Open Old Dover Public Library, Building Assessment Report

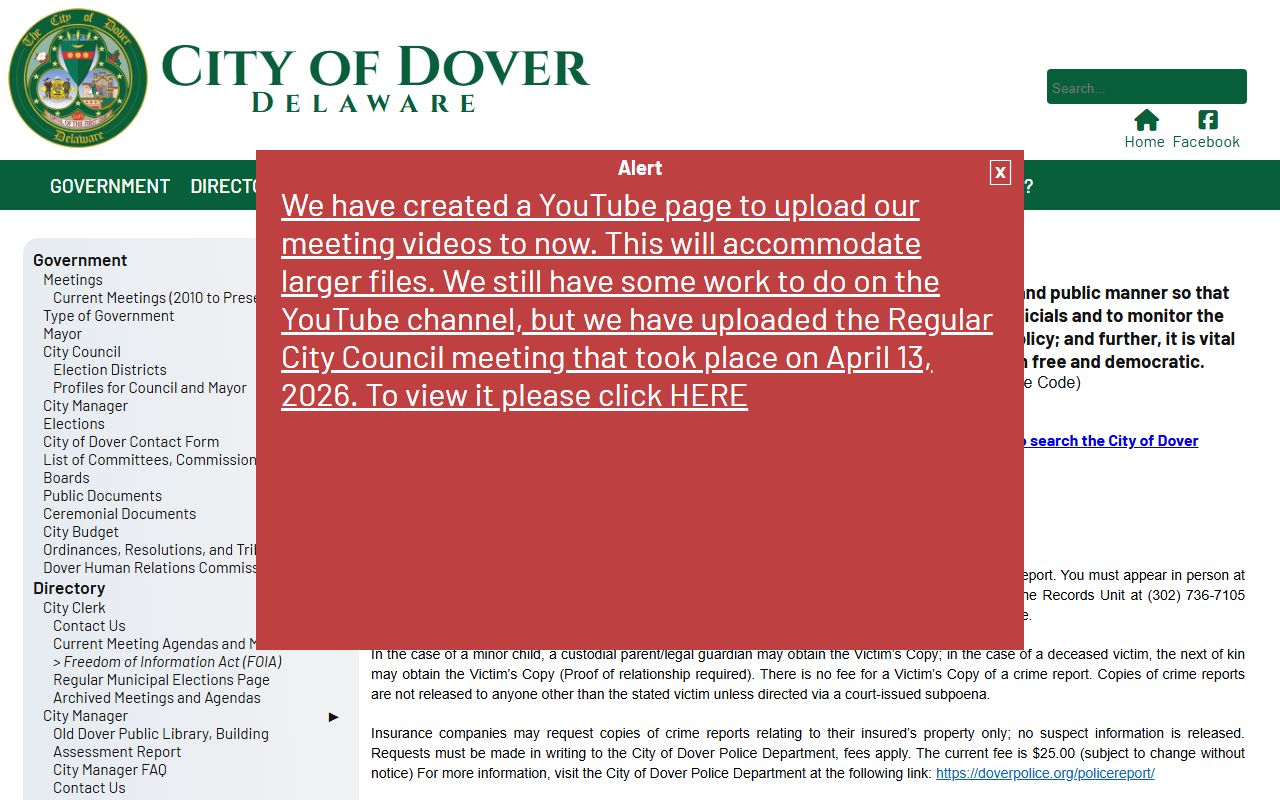161,743
